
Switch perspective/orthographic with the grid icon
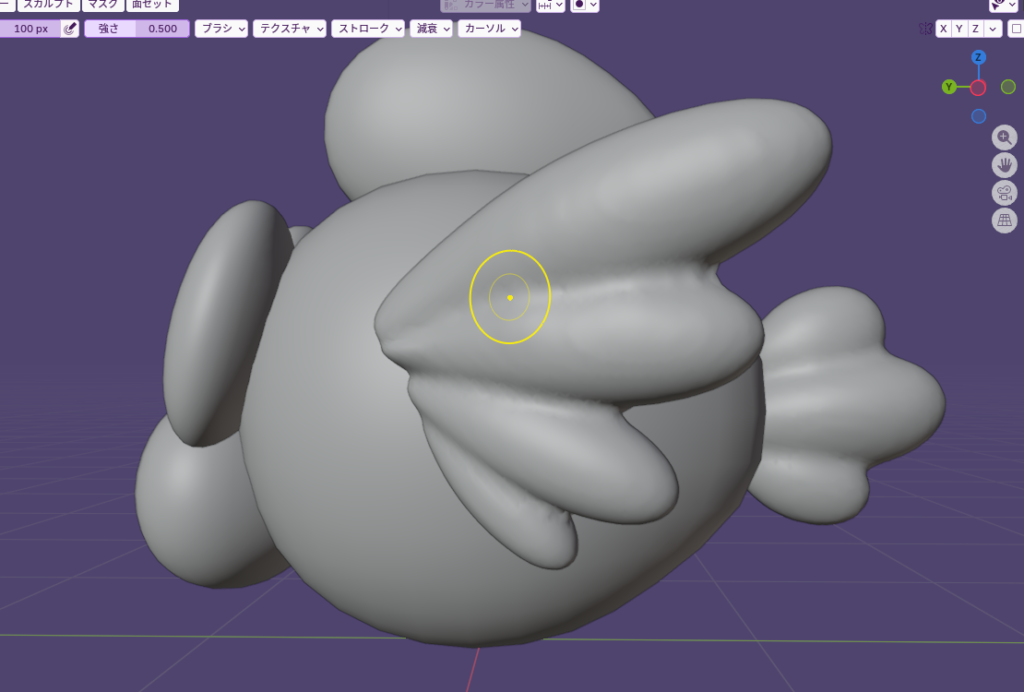click(1004, 221)
